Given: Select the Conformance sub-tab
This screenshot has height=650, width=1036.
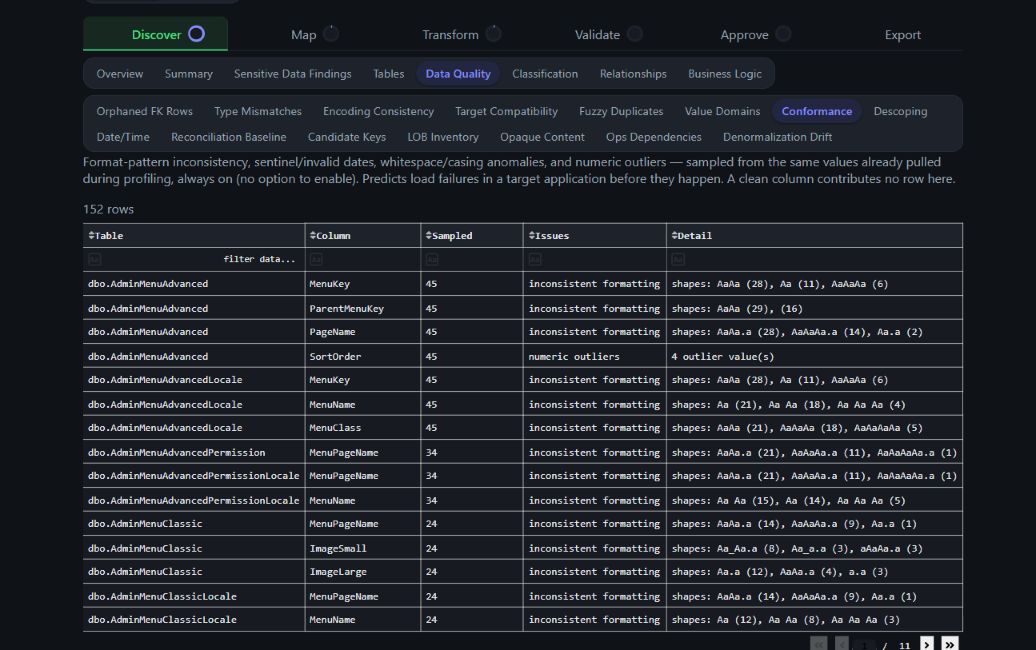Looking at the screenshot, I should click(x=817, y=112).
